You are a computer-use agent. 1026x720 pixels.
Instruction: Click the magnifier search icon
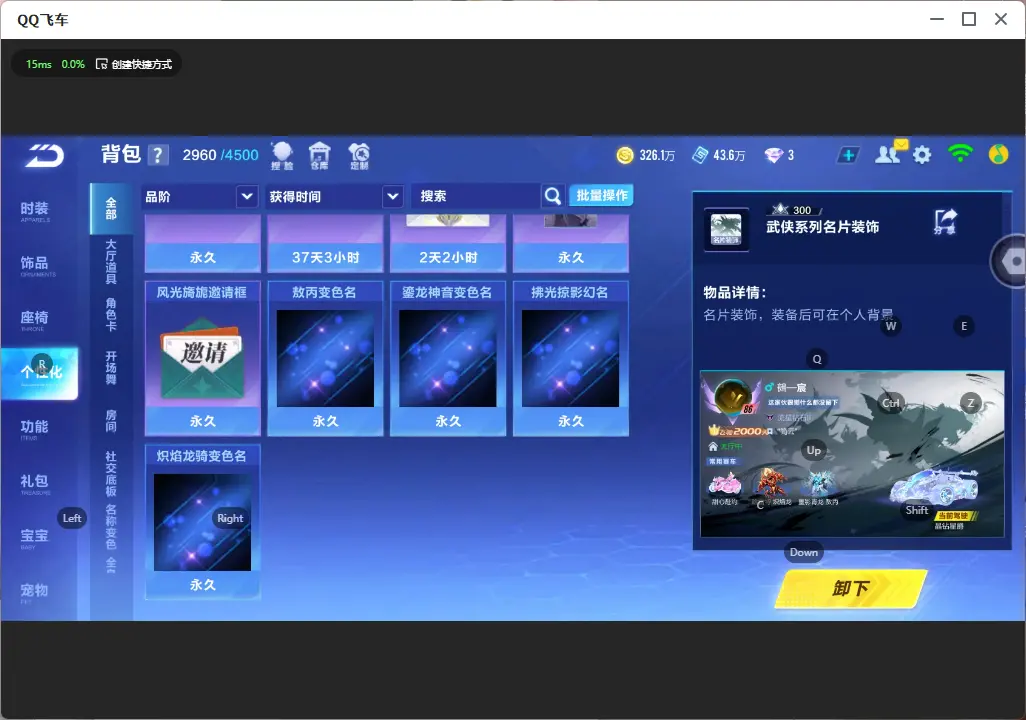(553, 196)
